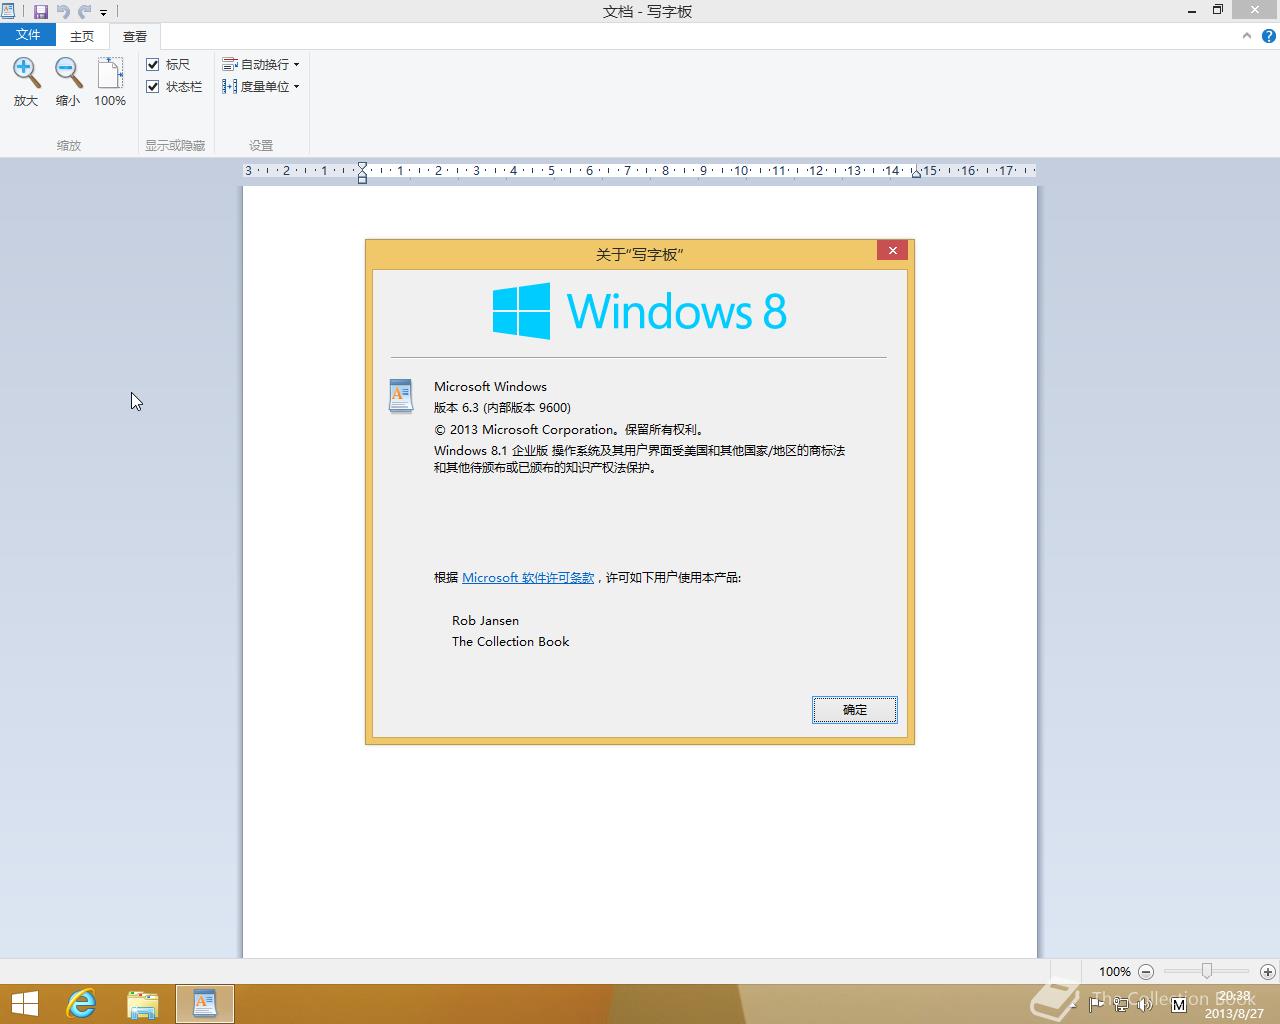The height and width of the screenshot is (1024, 1280).
Task: Open the Customize Quick Access Toolbar dropdown arrow
Action: click(x=103, y=13)
